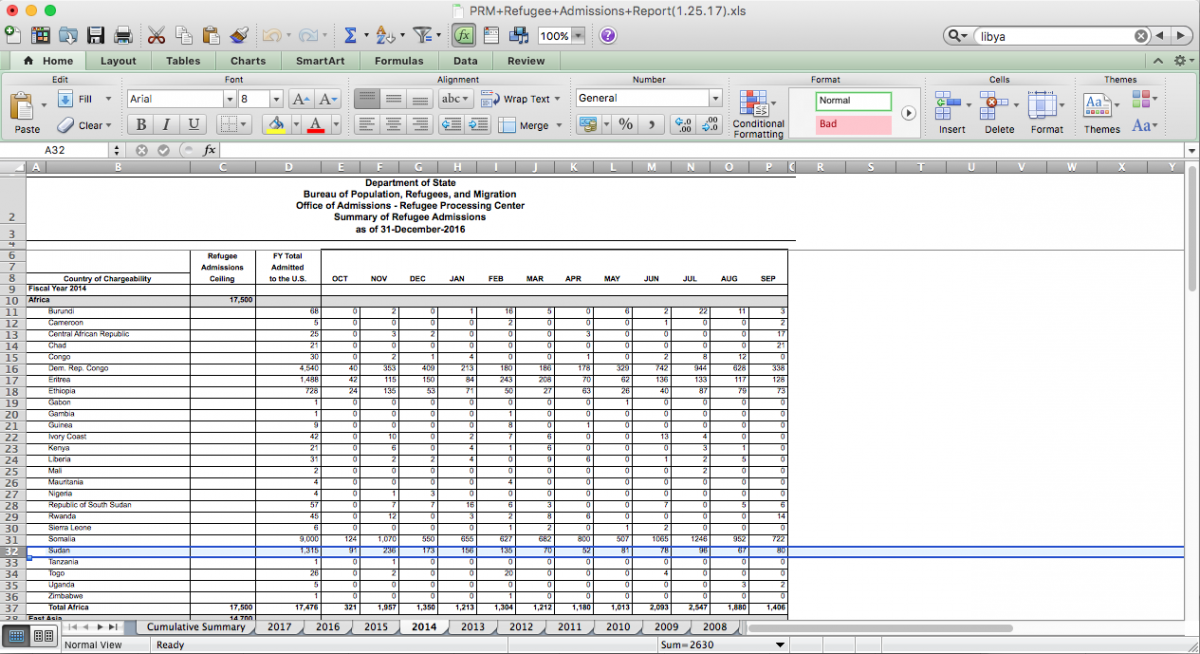Toggle italic formatting

pyautogui.click(x=166, y=125)
